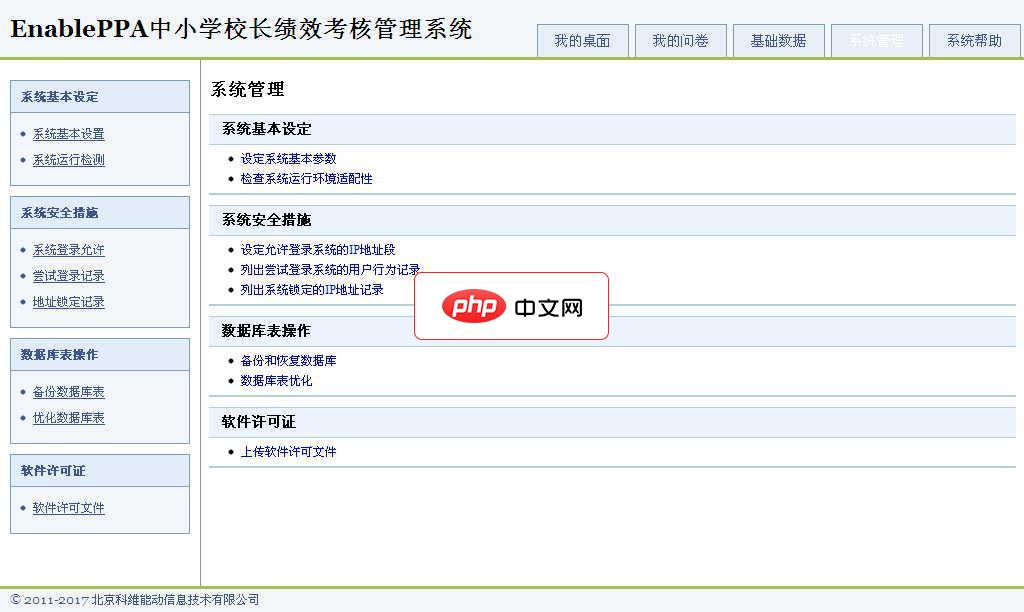Switch to 我的问卷 navigation tab

[x=680, y=40]
